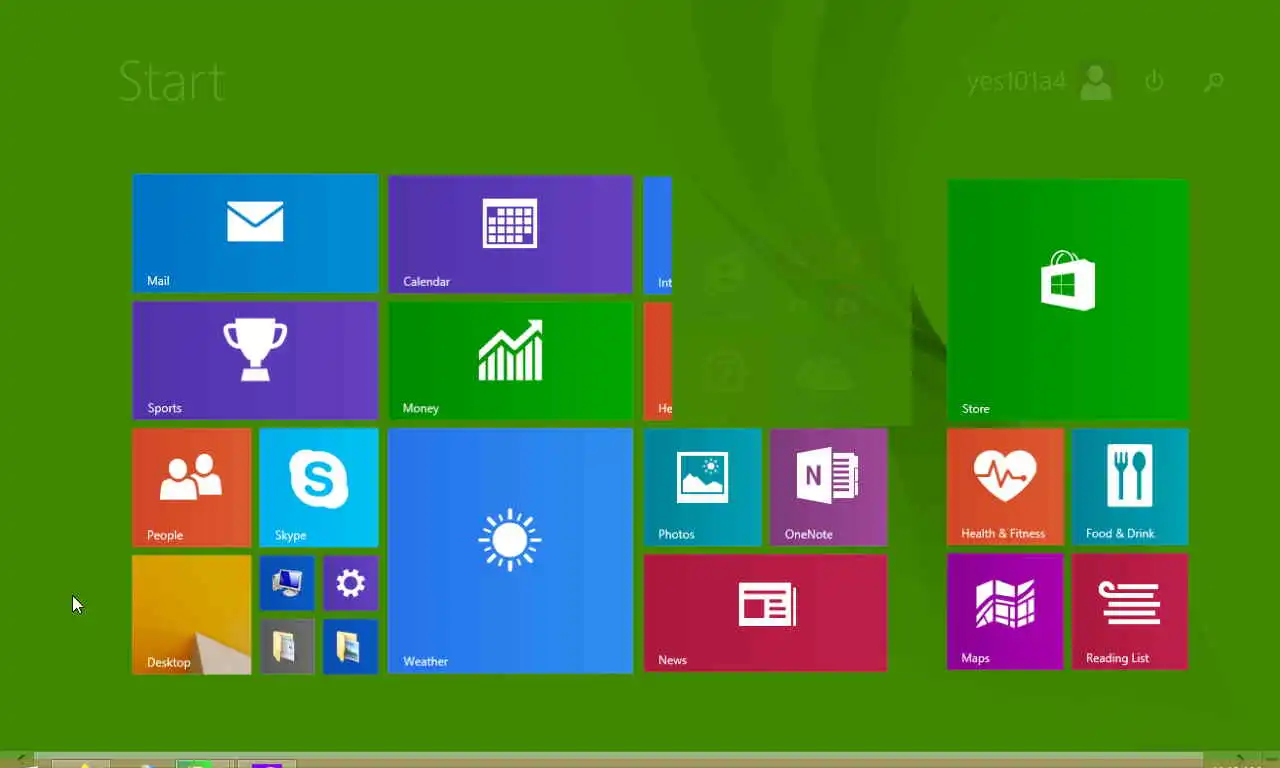Open the Store tile
The width and height of the screenshot is (1280, 768).
1068,299
